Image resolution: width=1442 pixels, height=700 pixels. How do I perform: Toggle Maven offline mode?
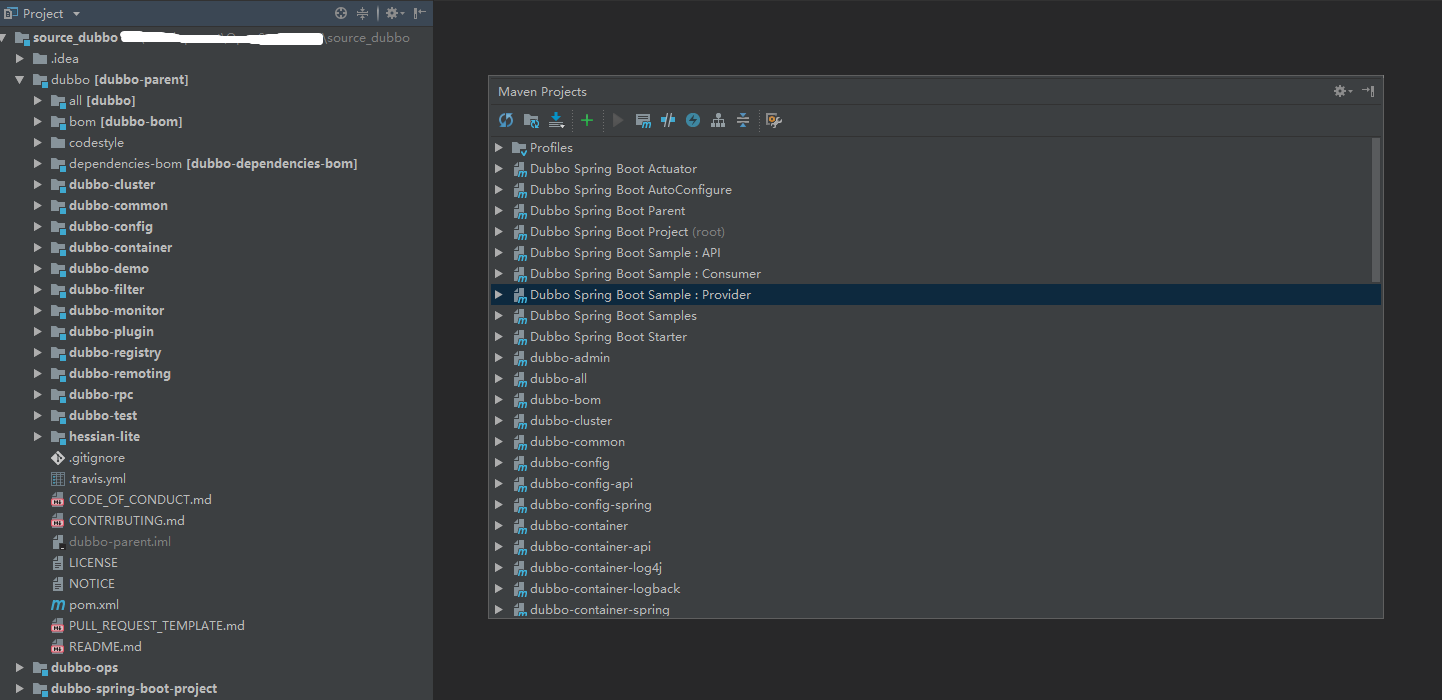tap(668, 120)
